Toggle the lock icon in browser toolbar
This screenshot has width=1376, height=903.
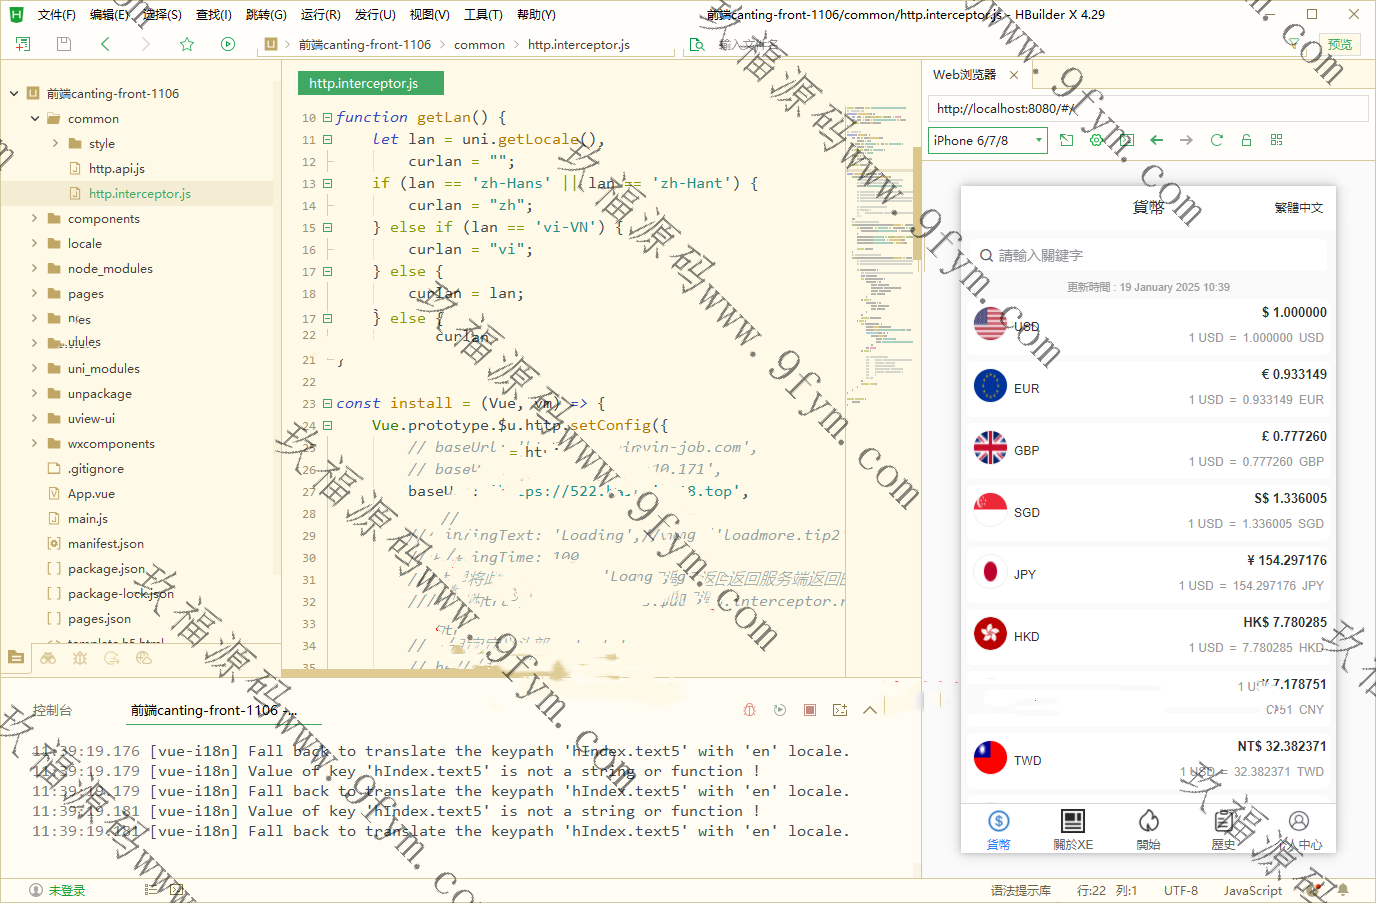[x=1246, y=140]
